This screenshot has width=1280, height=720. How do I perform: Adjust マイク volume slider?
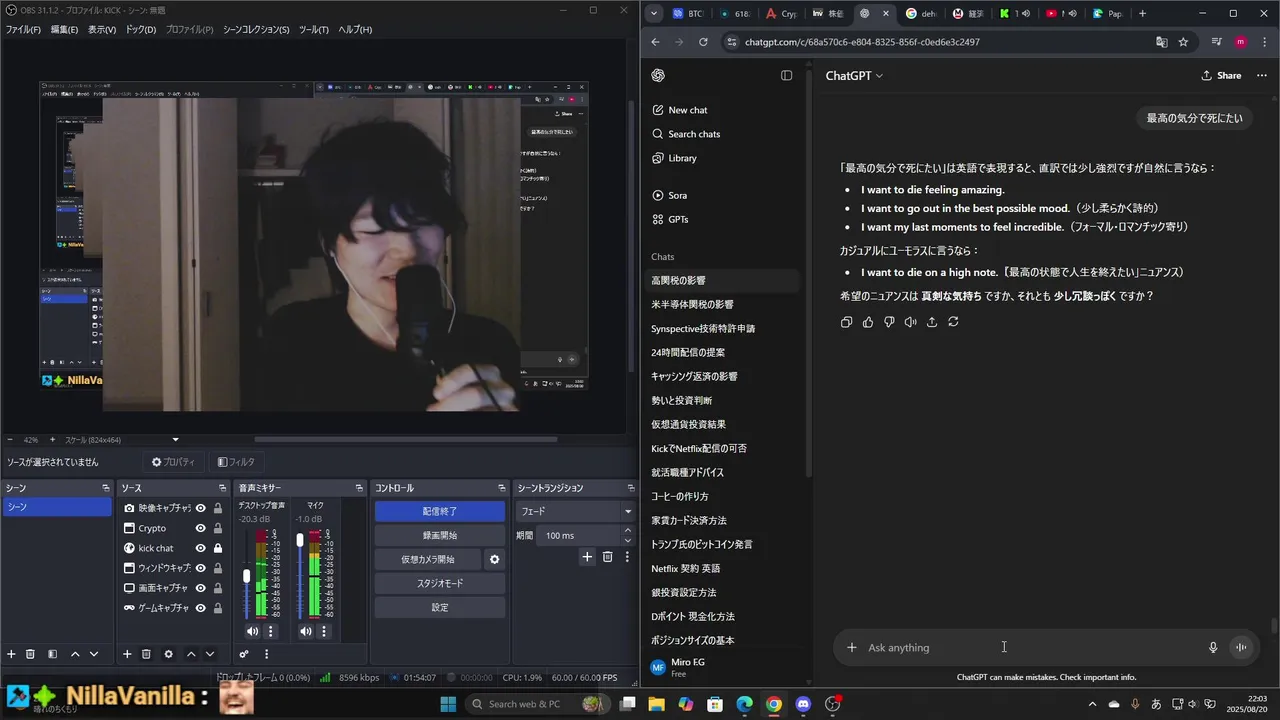pyautogui.click(x=300, y=540)
